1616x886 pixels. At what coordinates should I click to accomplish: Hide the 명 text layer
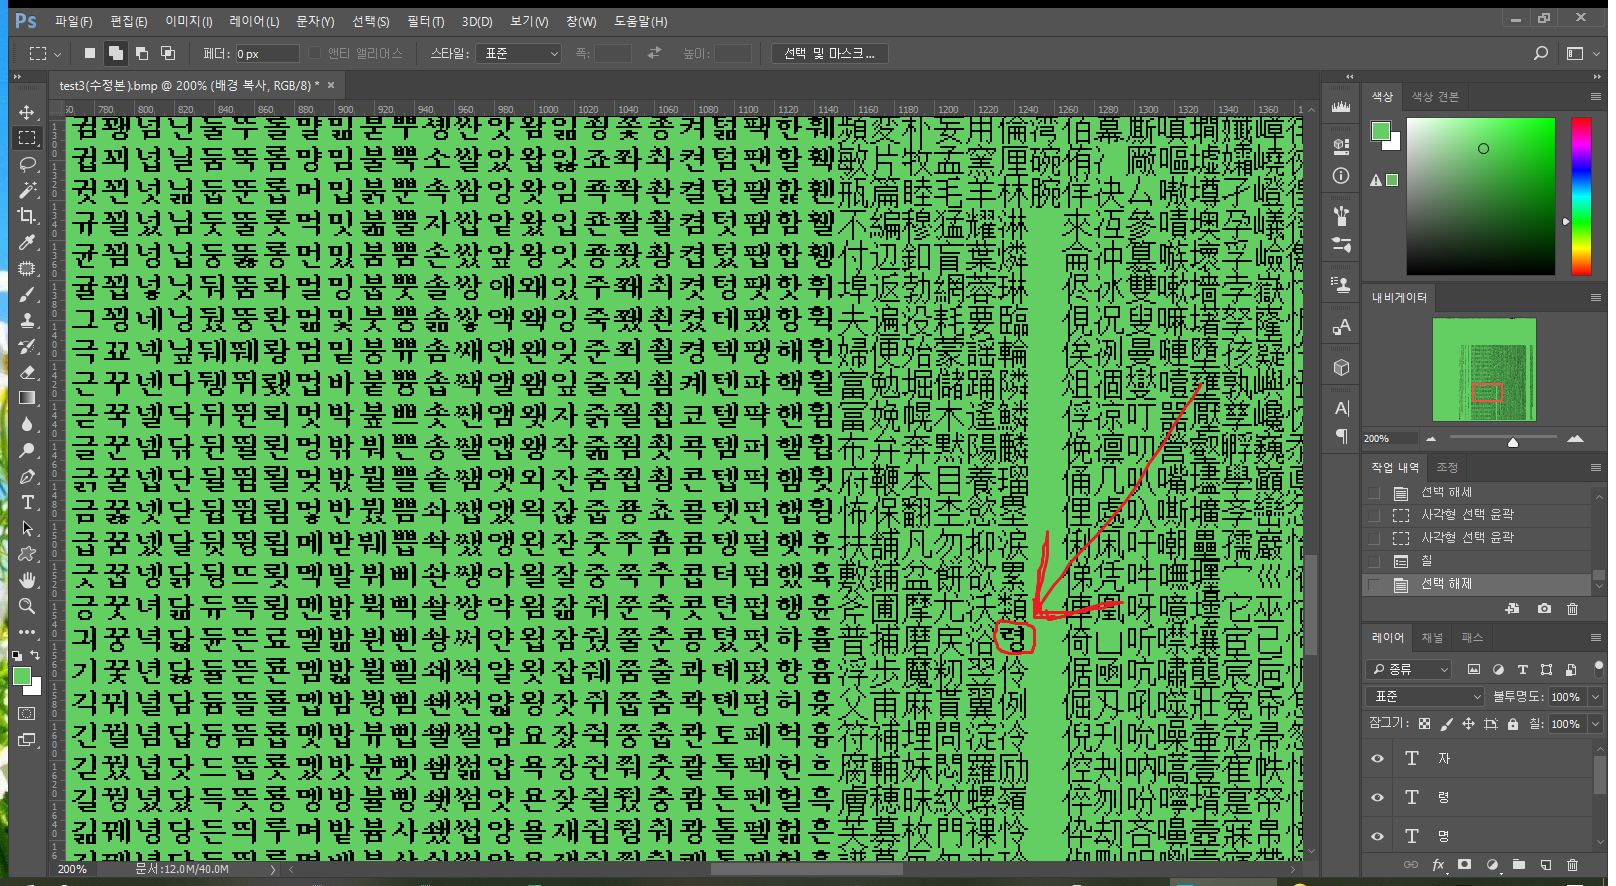click(x=1378, y=836)
